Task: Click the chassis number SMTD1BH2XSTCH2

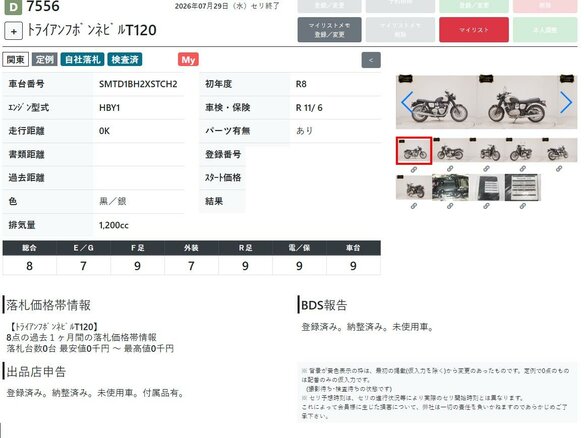Action: click(x=138, y=84)
